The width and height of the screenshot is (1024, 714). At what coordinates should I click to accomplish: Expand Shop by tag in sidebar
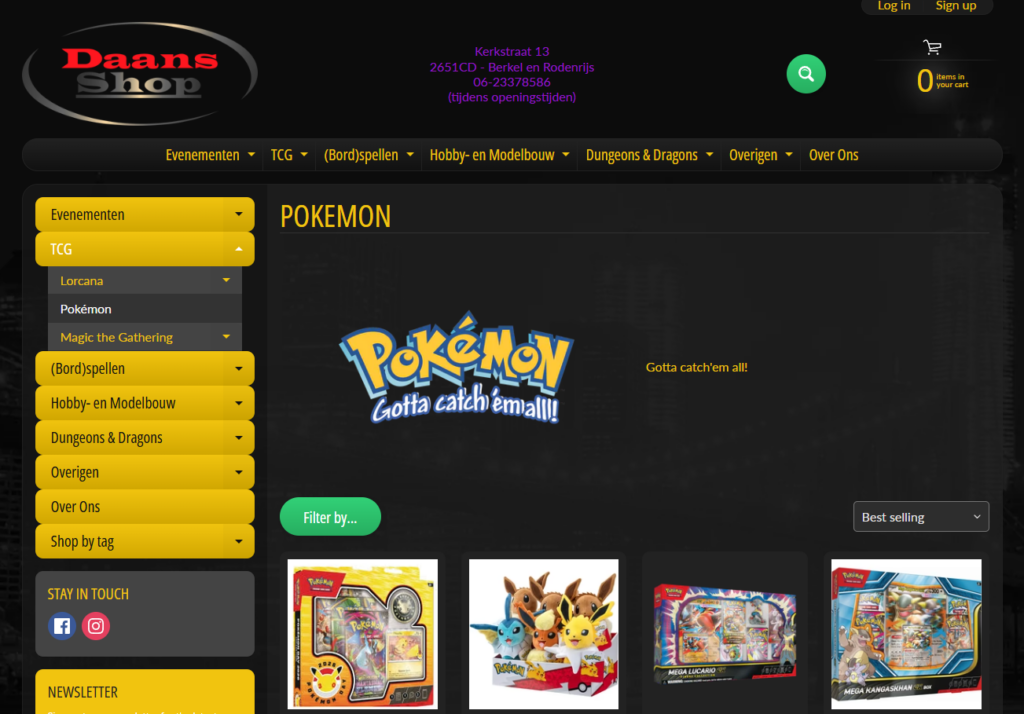239,541
